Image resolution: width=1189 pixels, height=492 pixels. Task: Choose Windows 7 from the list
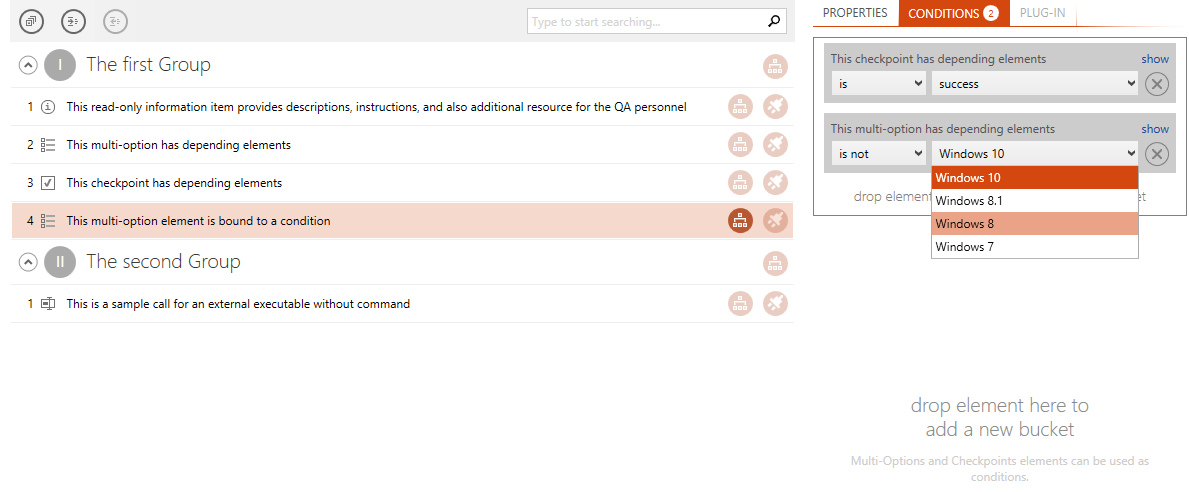pos(1035,246)
